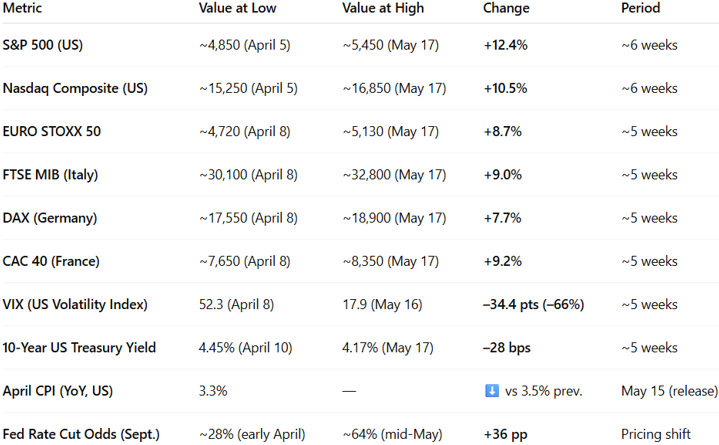The width and height of the screenshot is (719, 445).
Task: Select the –34.4 pts (–66%) change cell
Action: (x=533, y=304)
